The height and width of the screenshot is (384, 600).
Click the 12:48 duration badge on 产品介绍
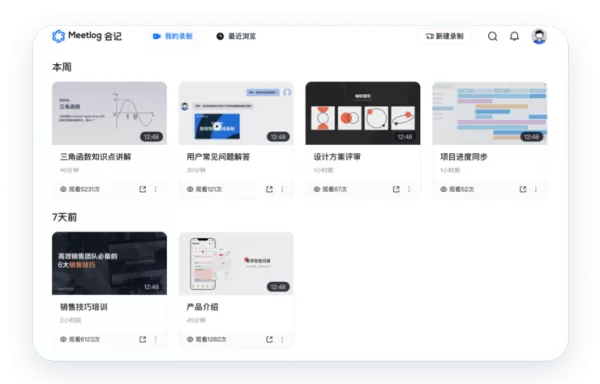pos(278,287)
